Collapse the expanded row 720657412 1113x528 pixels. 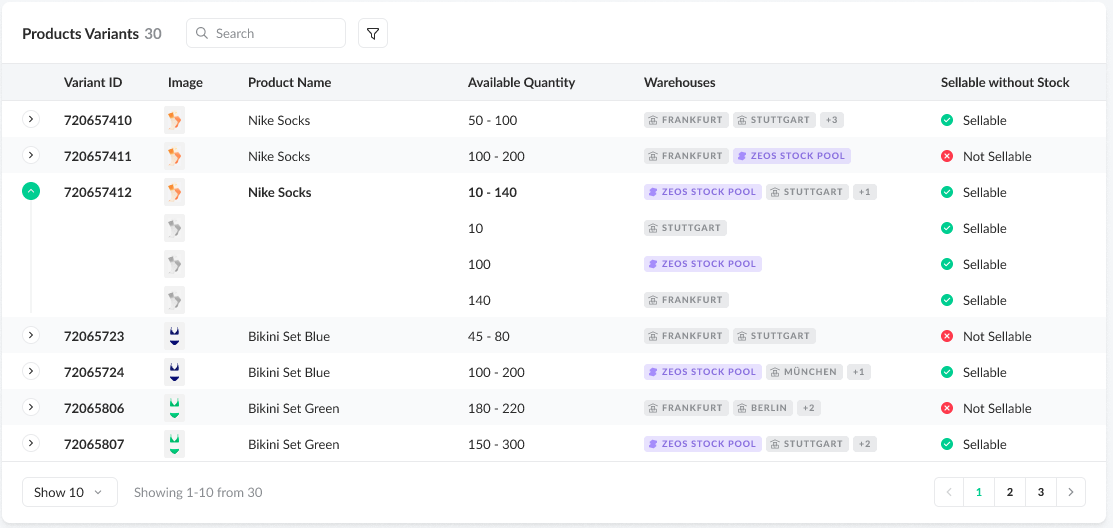coord(31,192)
